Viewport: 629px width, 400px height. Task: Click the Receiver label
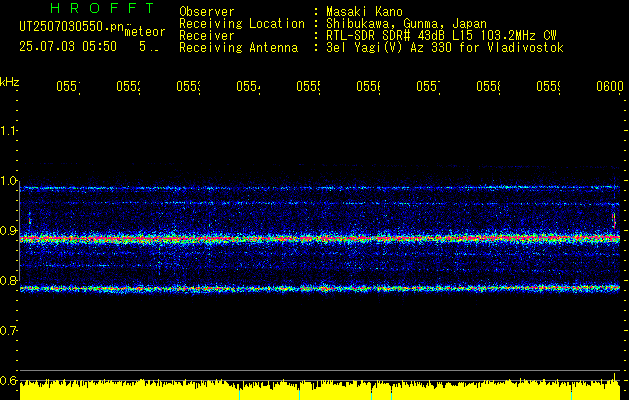coord(207,36)
